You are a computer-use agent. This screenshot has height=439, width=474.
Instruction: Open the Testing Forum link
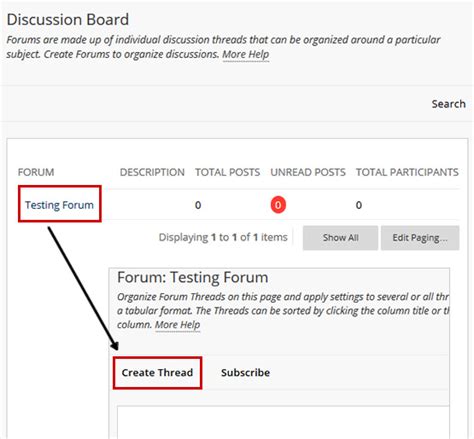coord(59,205)
